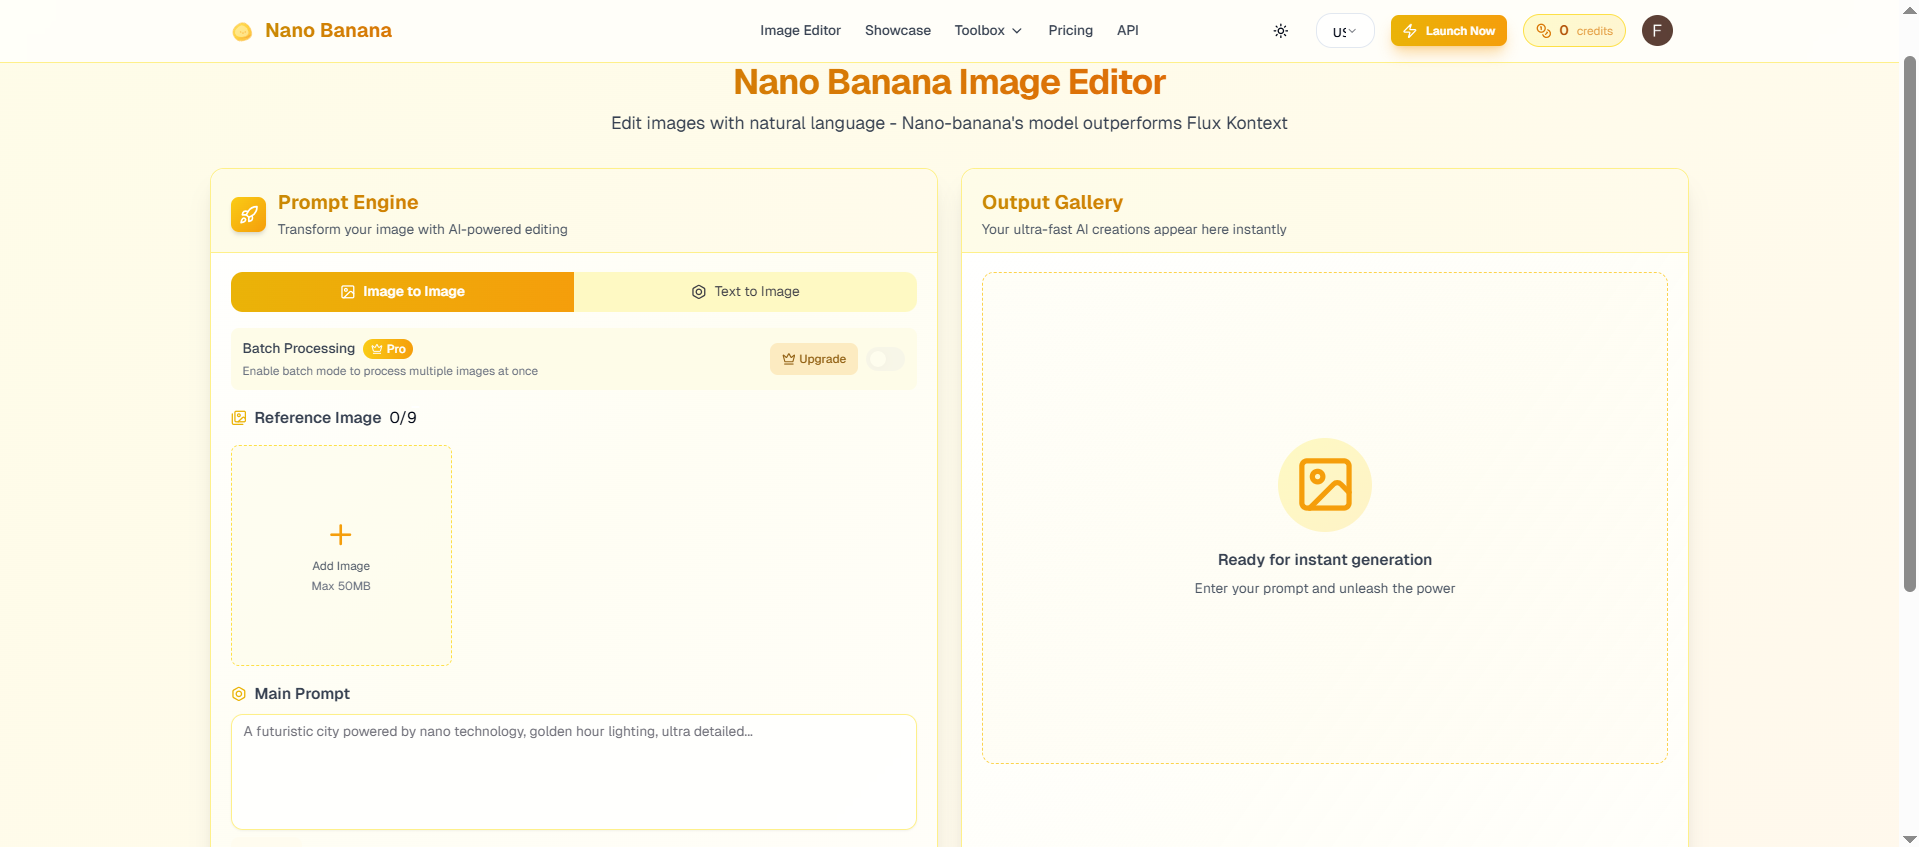This screenshot has width=1919, height=847.
Task: Click the 'Ready for instant generation' text
Action: point(1325,560)
